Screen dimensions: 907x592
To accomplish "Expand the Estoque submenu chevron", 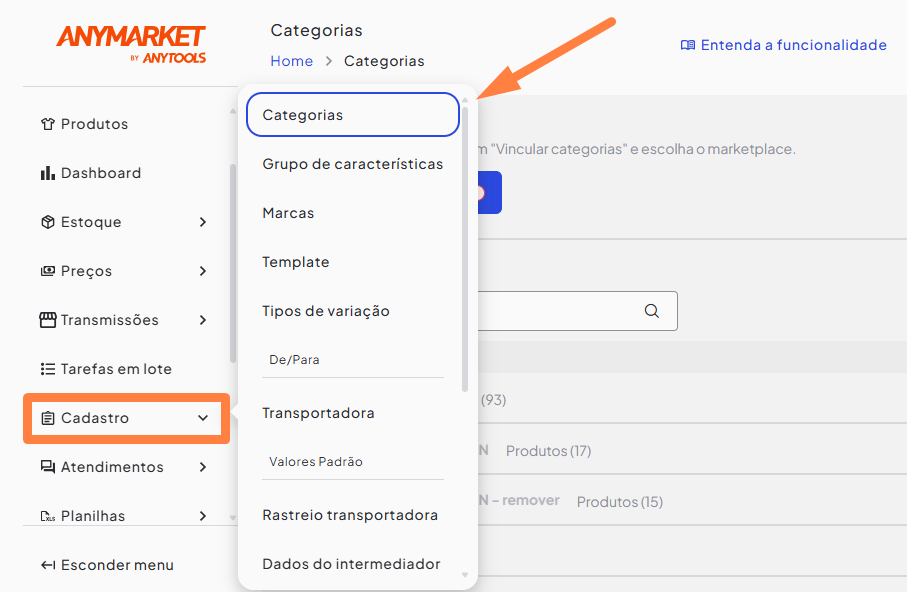I will tap(203, 222).
